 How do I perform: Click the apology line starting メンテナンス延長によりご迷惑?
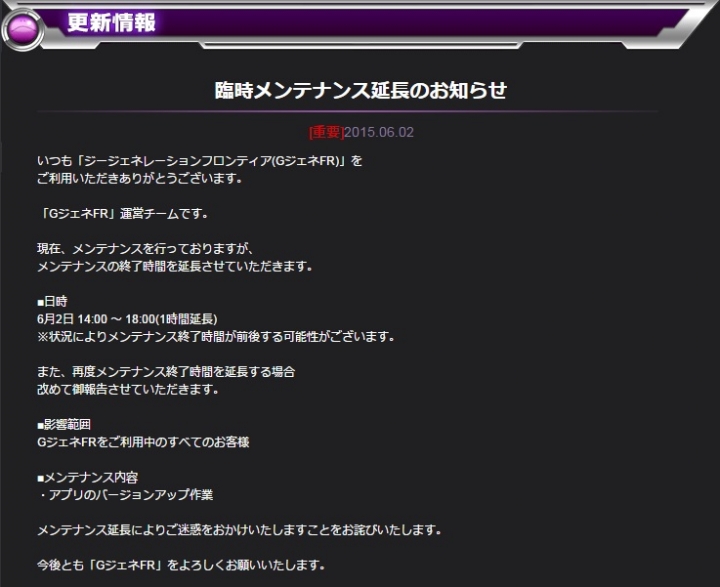[239, 530]
